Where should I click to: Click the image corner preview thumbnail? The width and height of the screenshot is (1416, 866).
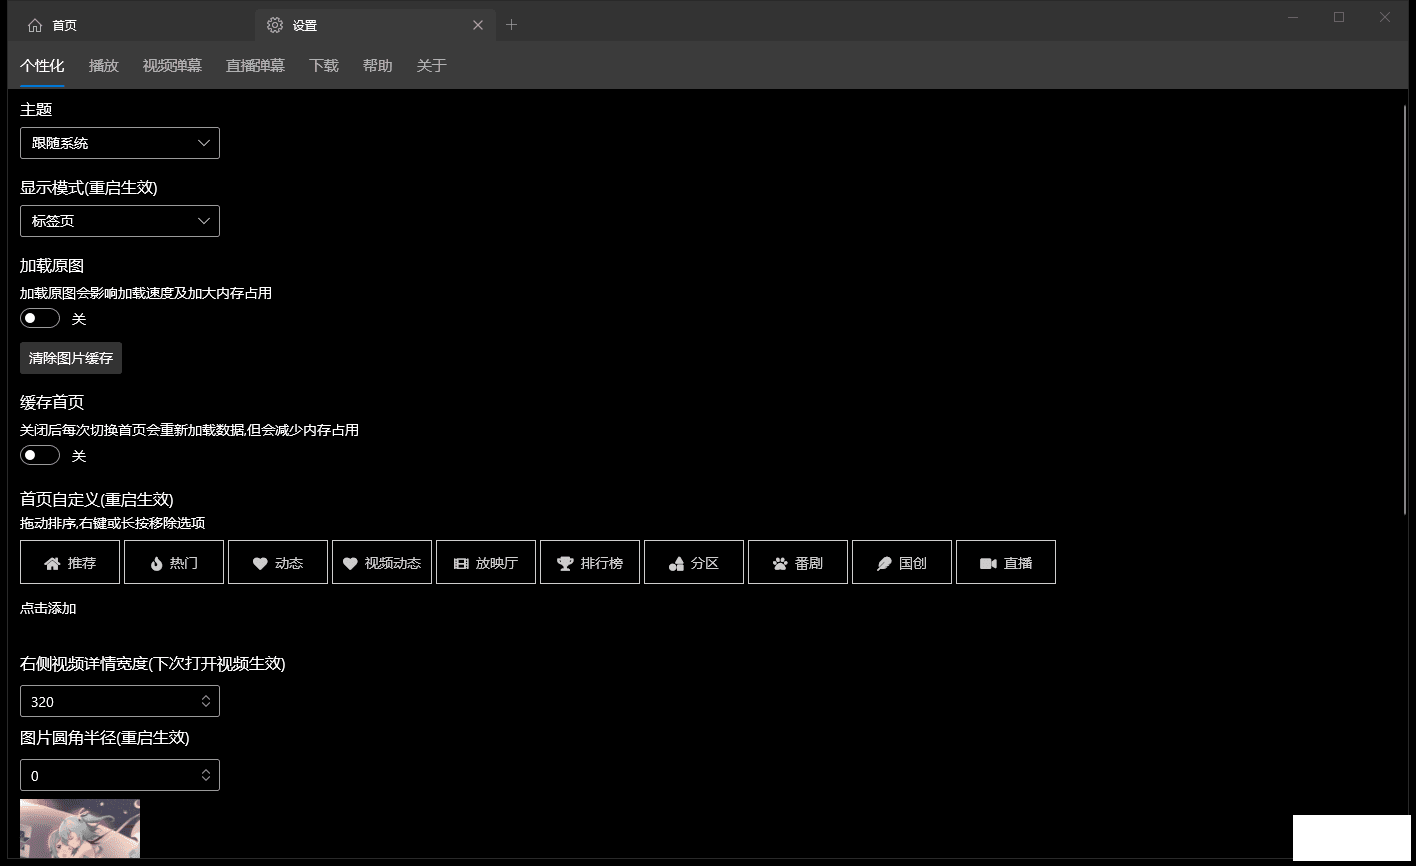[x=80, y=828]
